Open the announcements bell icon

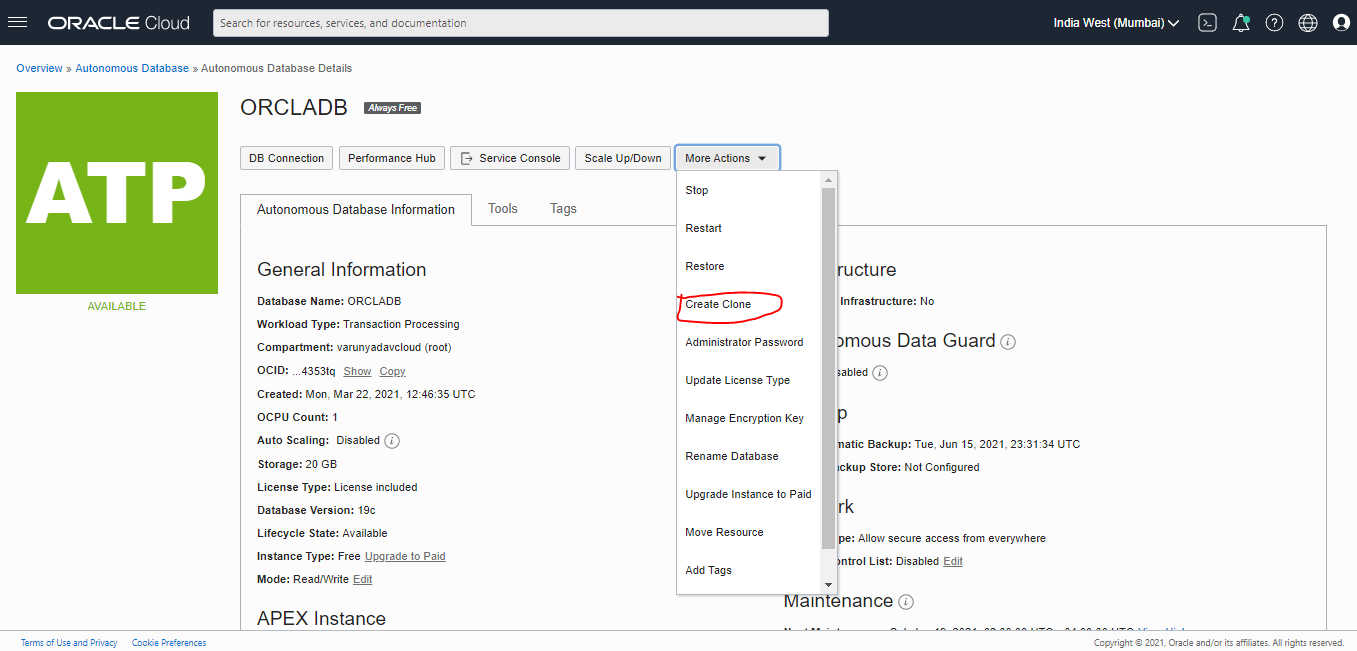[x=1241, y=22]
